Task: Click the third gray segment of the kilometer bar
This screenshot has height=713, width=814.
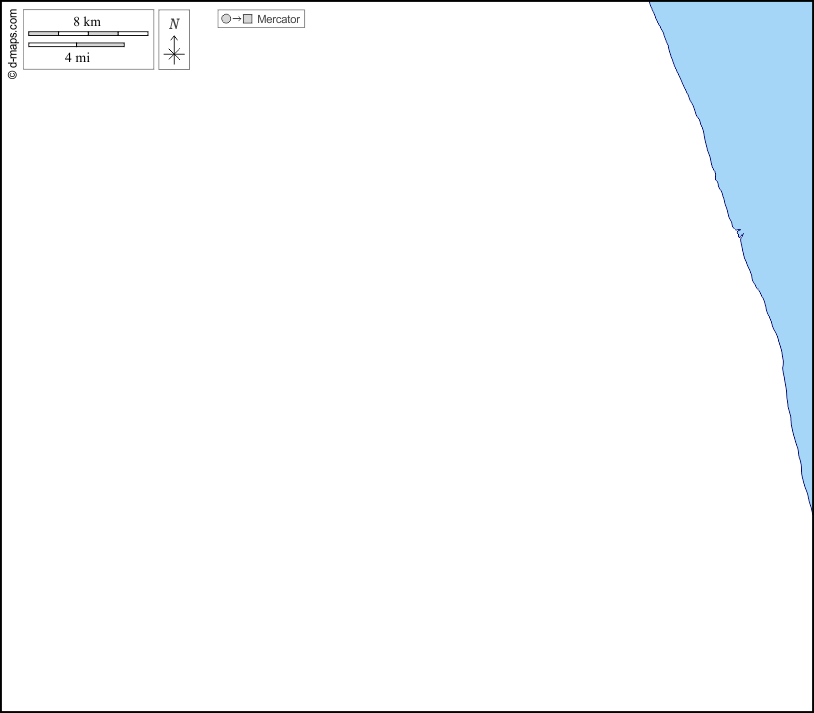Action: pos(103,34)
